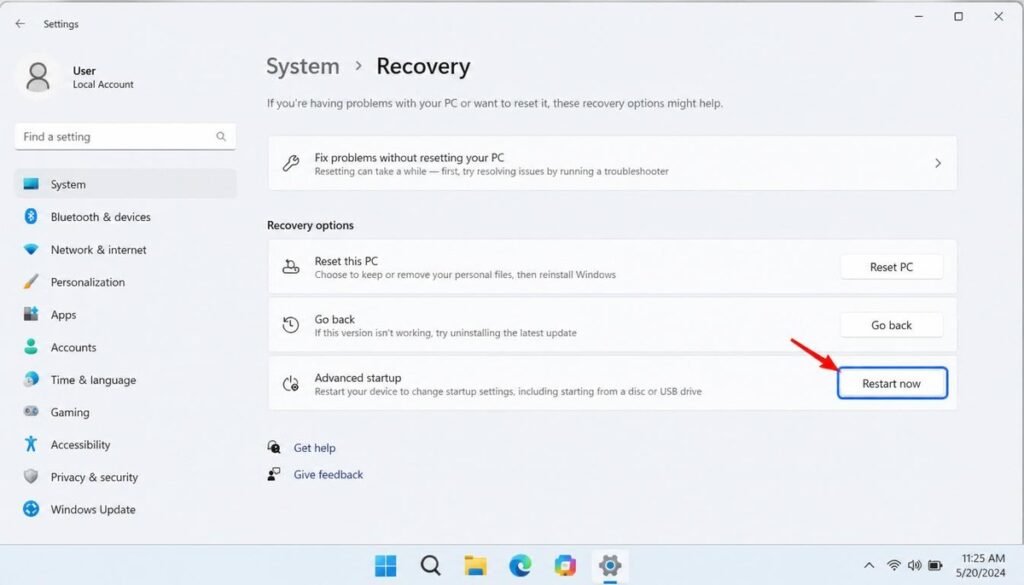The image size is (1024, 585).
Task: Show hidden tray icons chevron
Action: click(x=869, y=565)
